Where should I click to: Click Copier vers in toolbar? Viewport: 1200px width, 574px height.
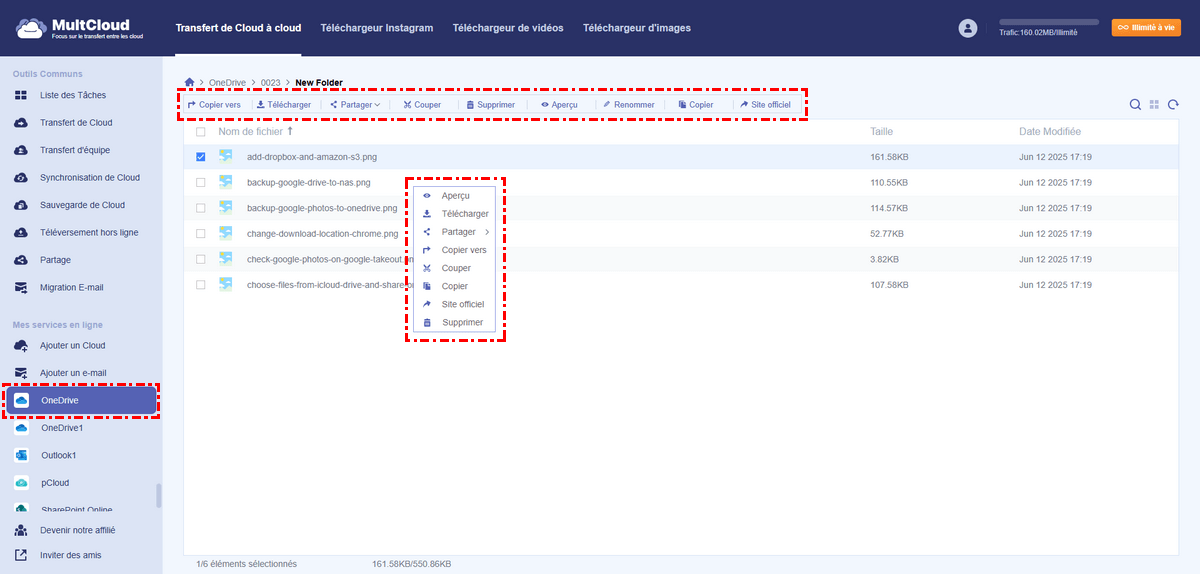pyautogui.click(x=214, y=104)
